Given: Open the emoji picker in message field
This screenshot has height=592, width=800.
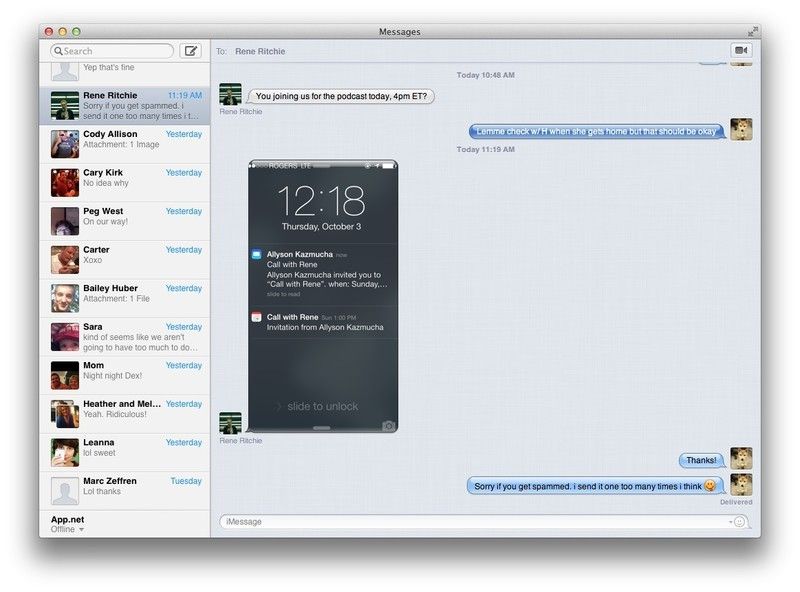Looking at the screenshot, I should pyautogui.click(x=740, y=522).
